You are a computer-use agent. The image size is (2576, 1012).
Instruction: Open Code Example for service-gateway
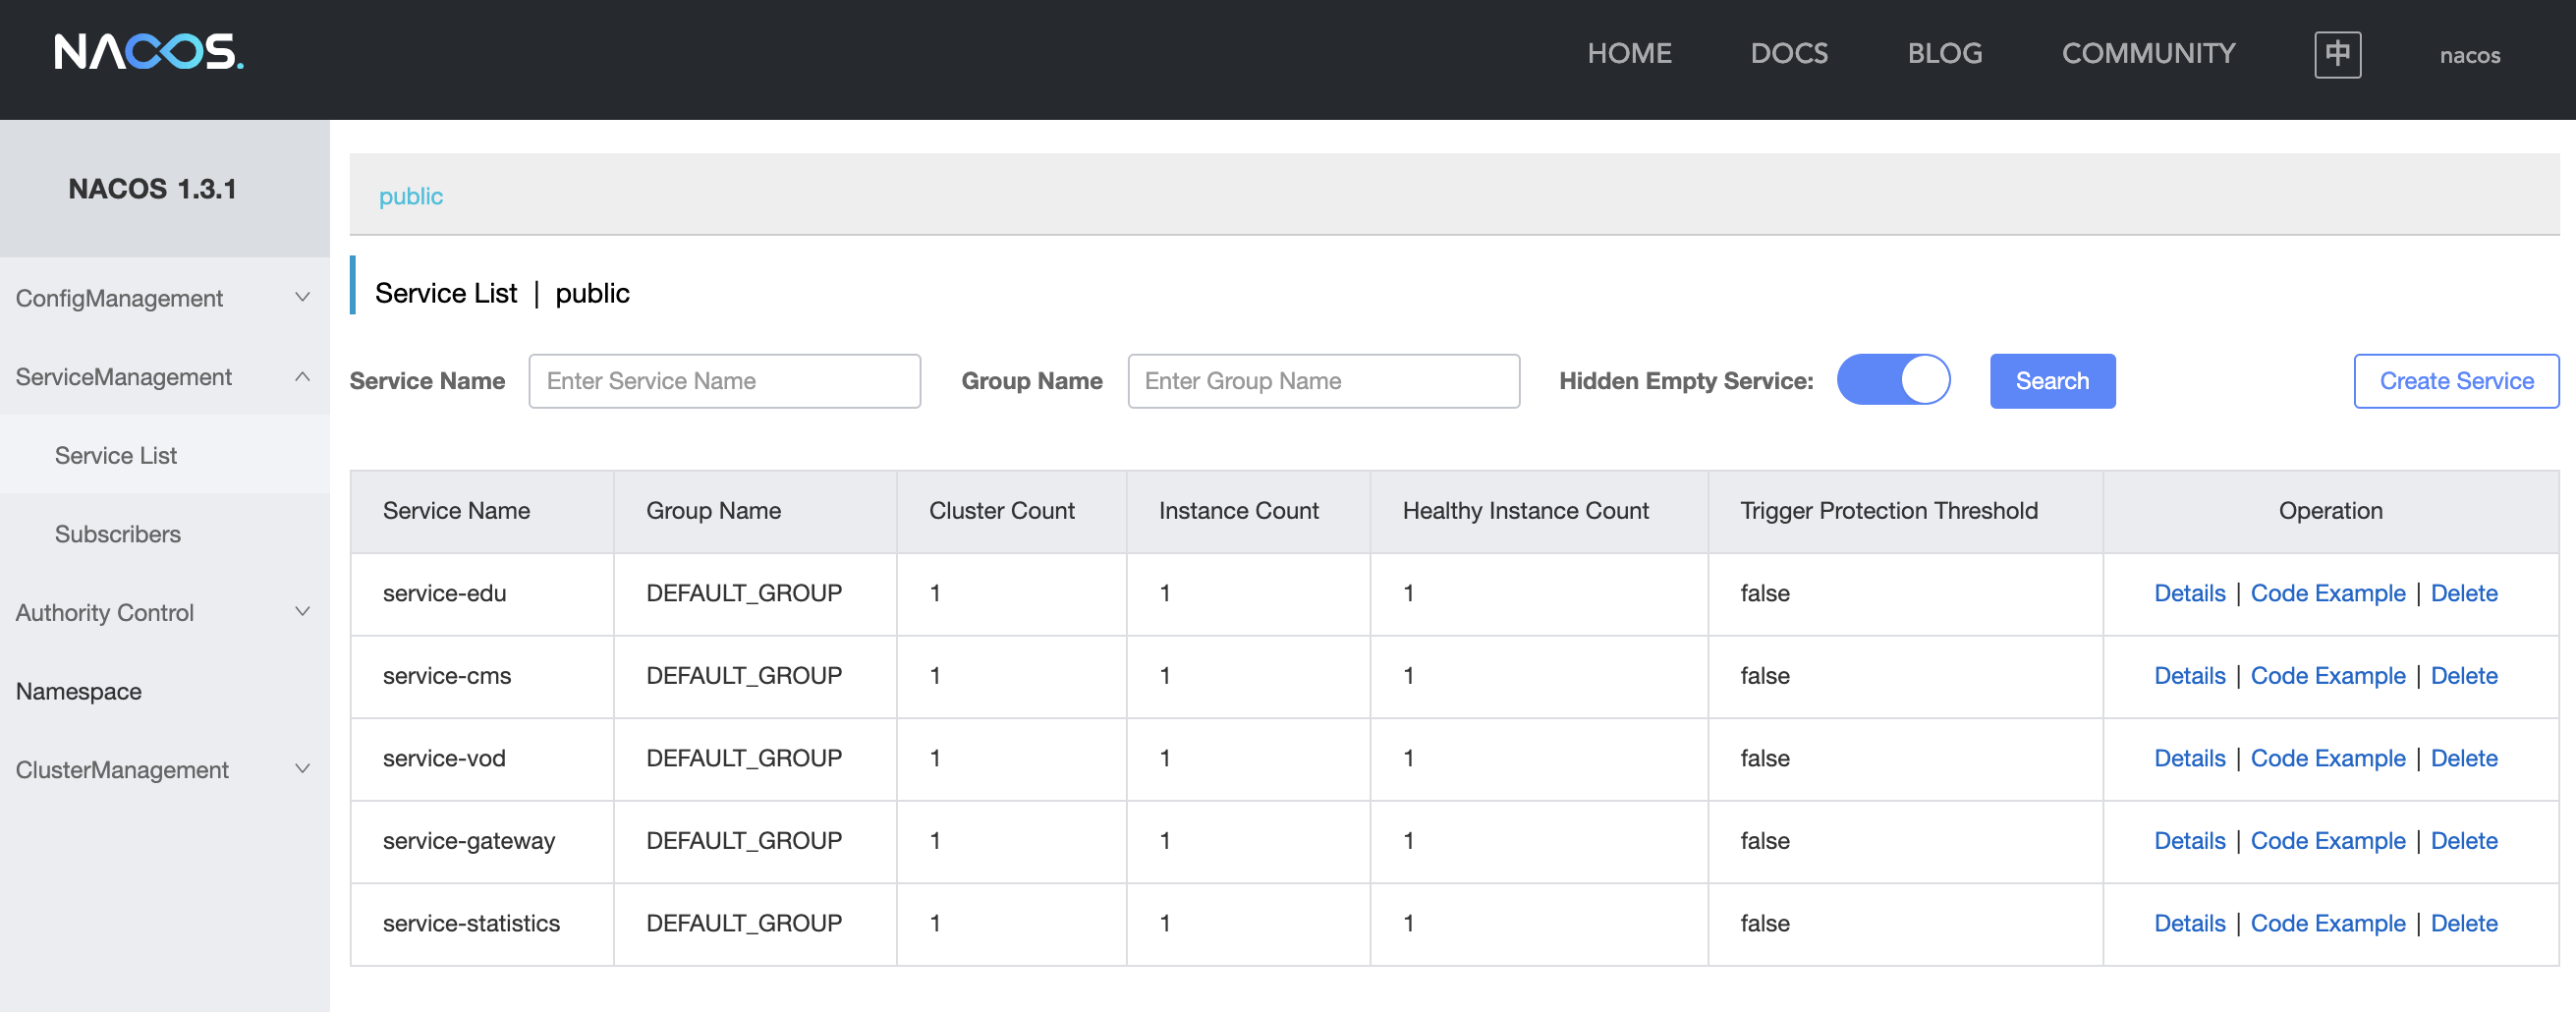pos(2327,840)
